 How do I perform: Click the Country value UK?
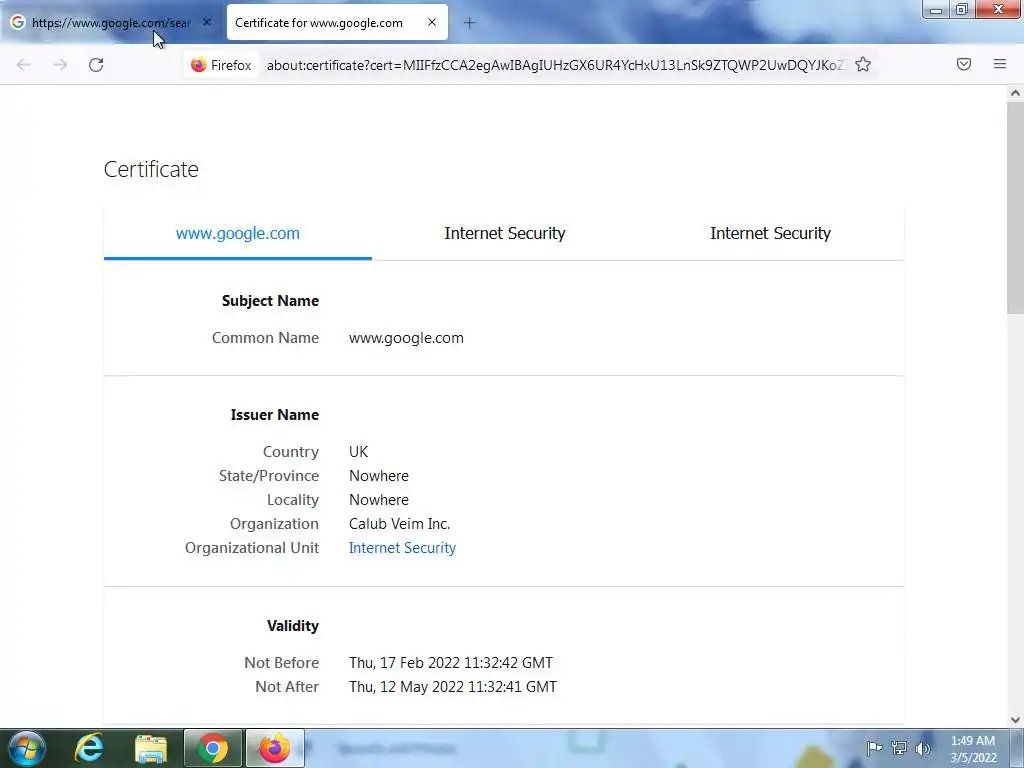[359, 452]
